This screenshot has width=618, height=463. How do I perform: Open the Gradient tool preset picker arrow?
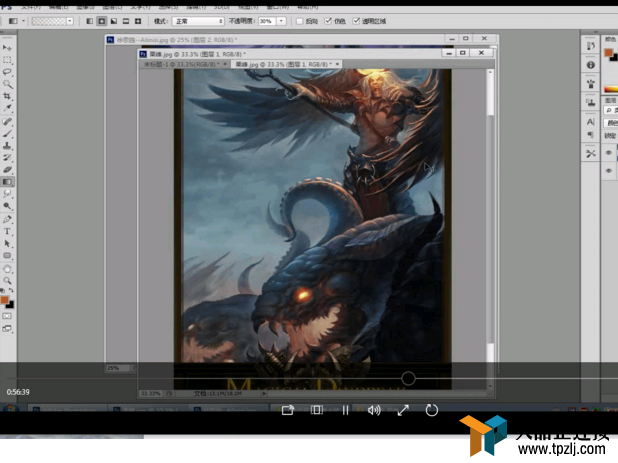click(x=23, y=21)
